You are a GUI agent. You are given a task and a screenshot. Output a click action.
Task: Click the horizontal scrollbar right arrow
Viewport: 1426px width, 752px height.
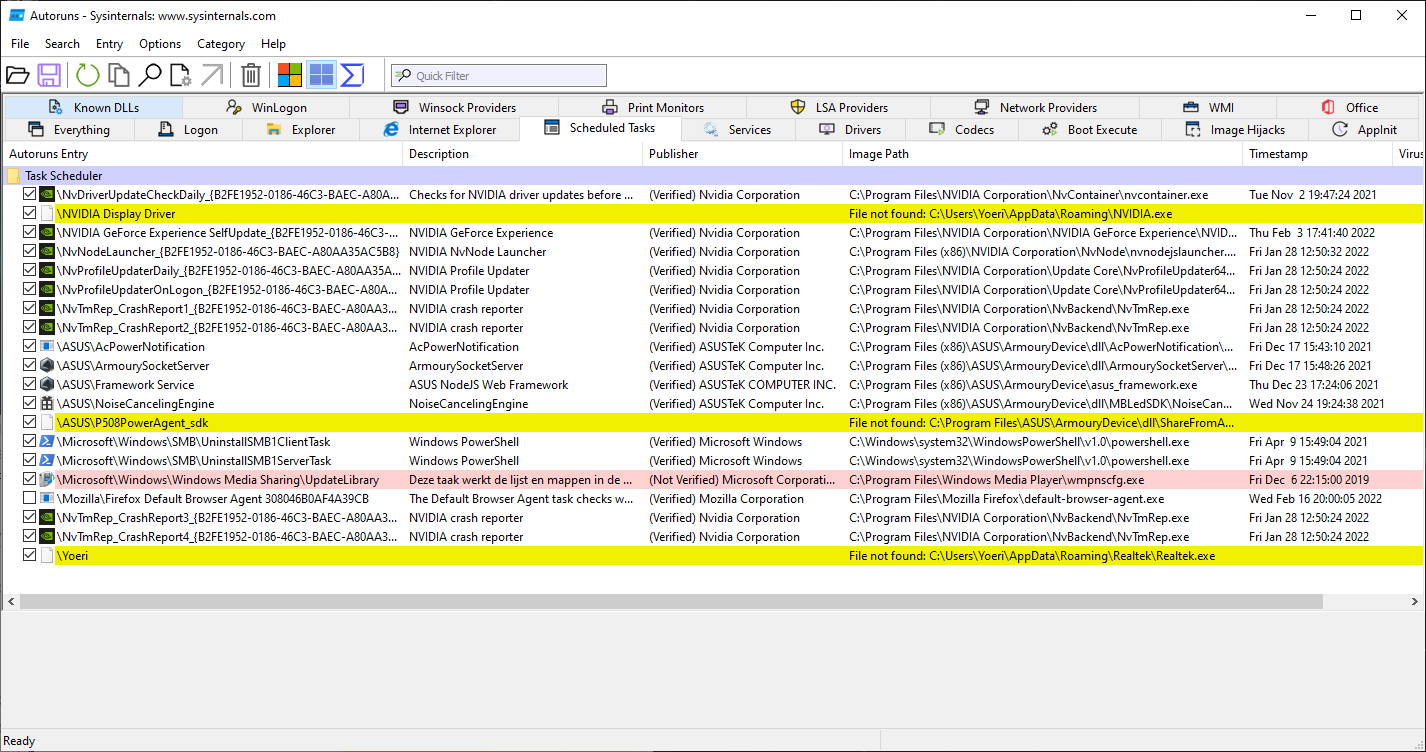[1414, 601]
